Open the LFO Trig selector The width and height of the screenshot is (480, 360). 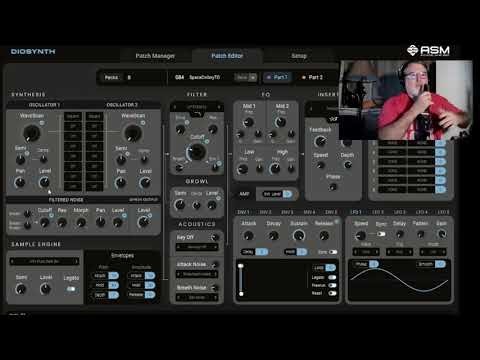[399, 252]
